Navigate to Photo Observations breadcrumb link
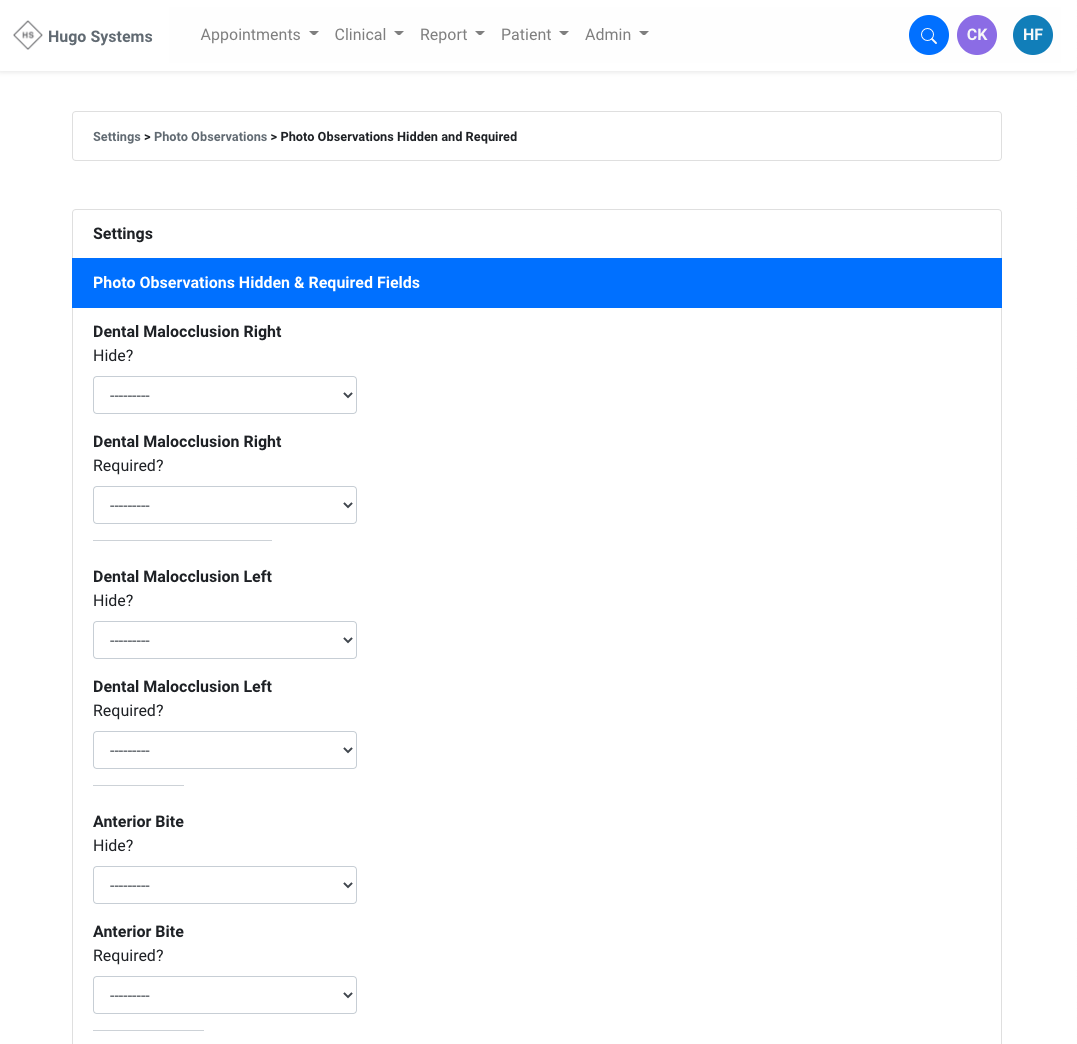Viewport: 1077px width, 1044px height. pyautogui.click(x=210, y=137)
